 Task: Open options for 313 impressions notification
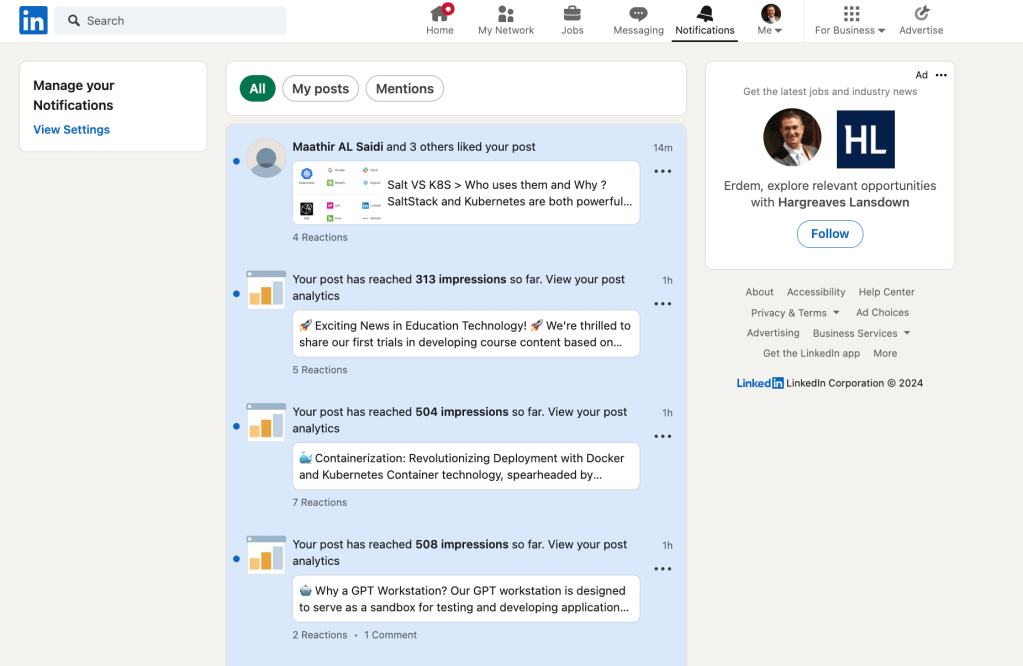pos(663,304)
